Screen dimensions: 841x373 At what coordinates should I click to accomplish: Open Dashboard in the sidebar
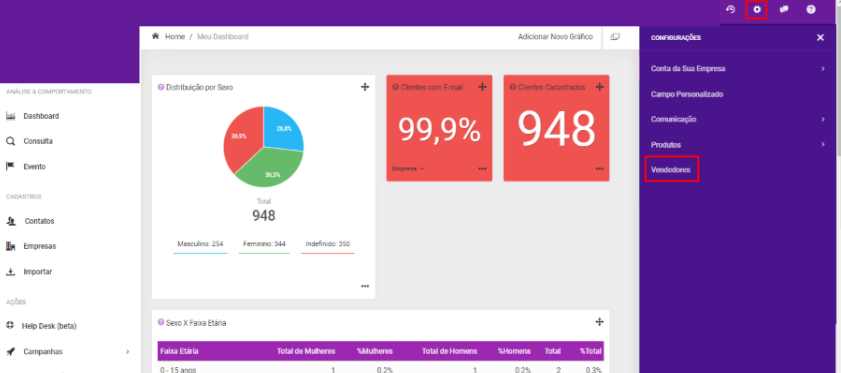pyautogui.click(x=41, y=116)
